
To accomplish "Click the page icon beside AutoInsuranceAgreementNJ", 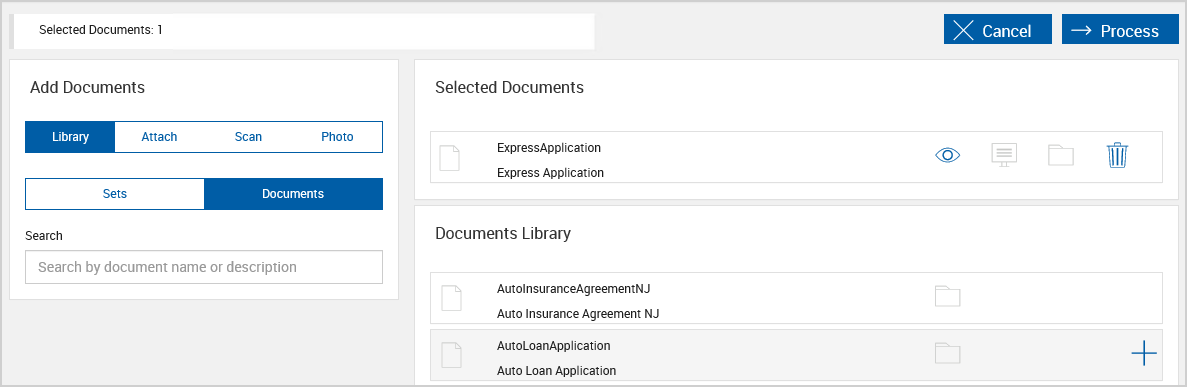I will 452,298.
